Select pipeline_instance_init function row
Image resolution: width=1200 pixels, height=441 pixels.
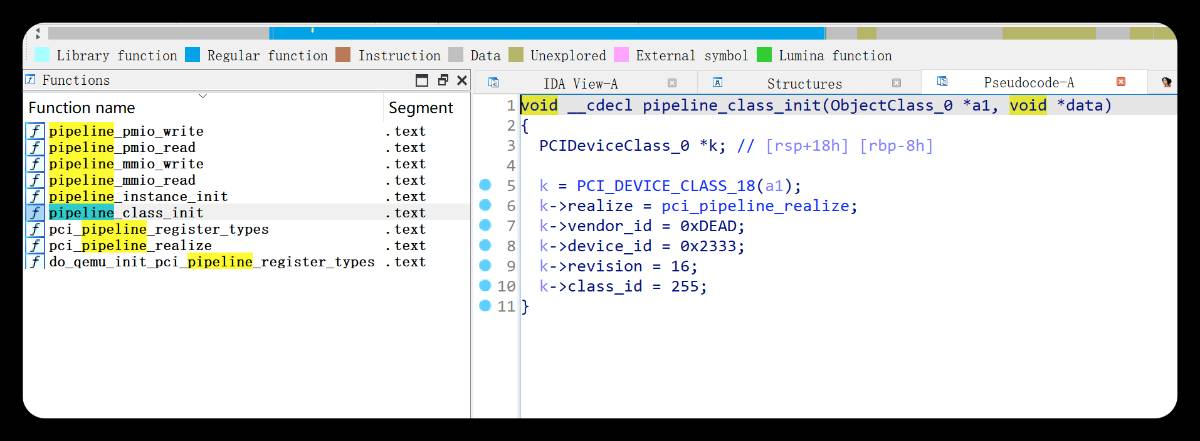[246, 196]
